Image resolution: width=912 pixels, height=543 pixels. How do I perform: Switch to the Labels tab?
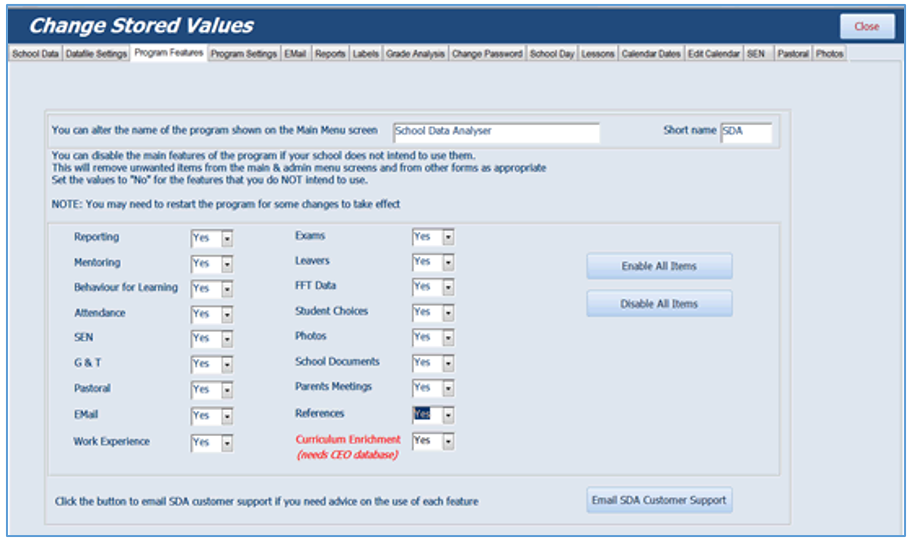point(365,53)
